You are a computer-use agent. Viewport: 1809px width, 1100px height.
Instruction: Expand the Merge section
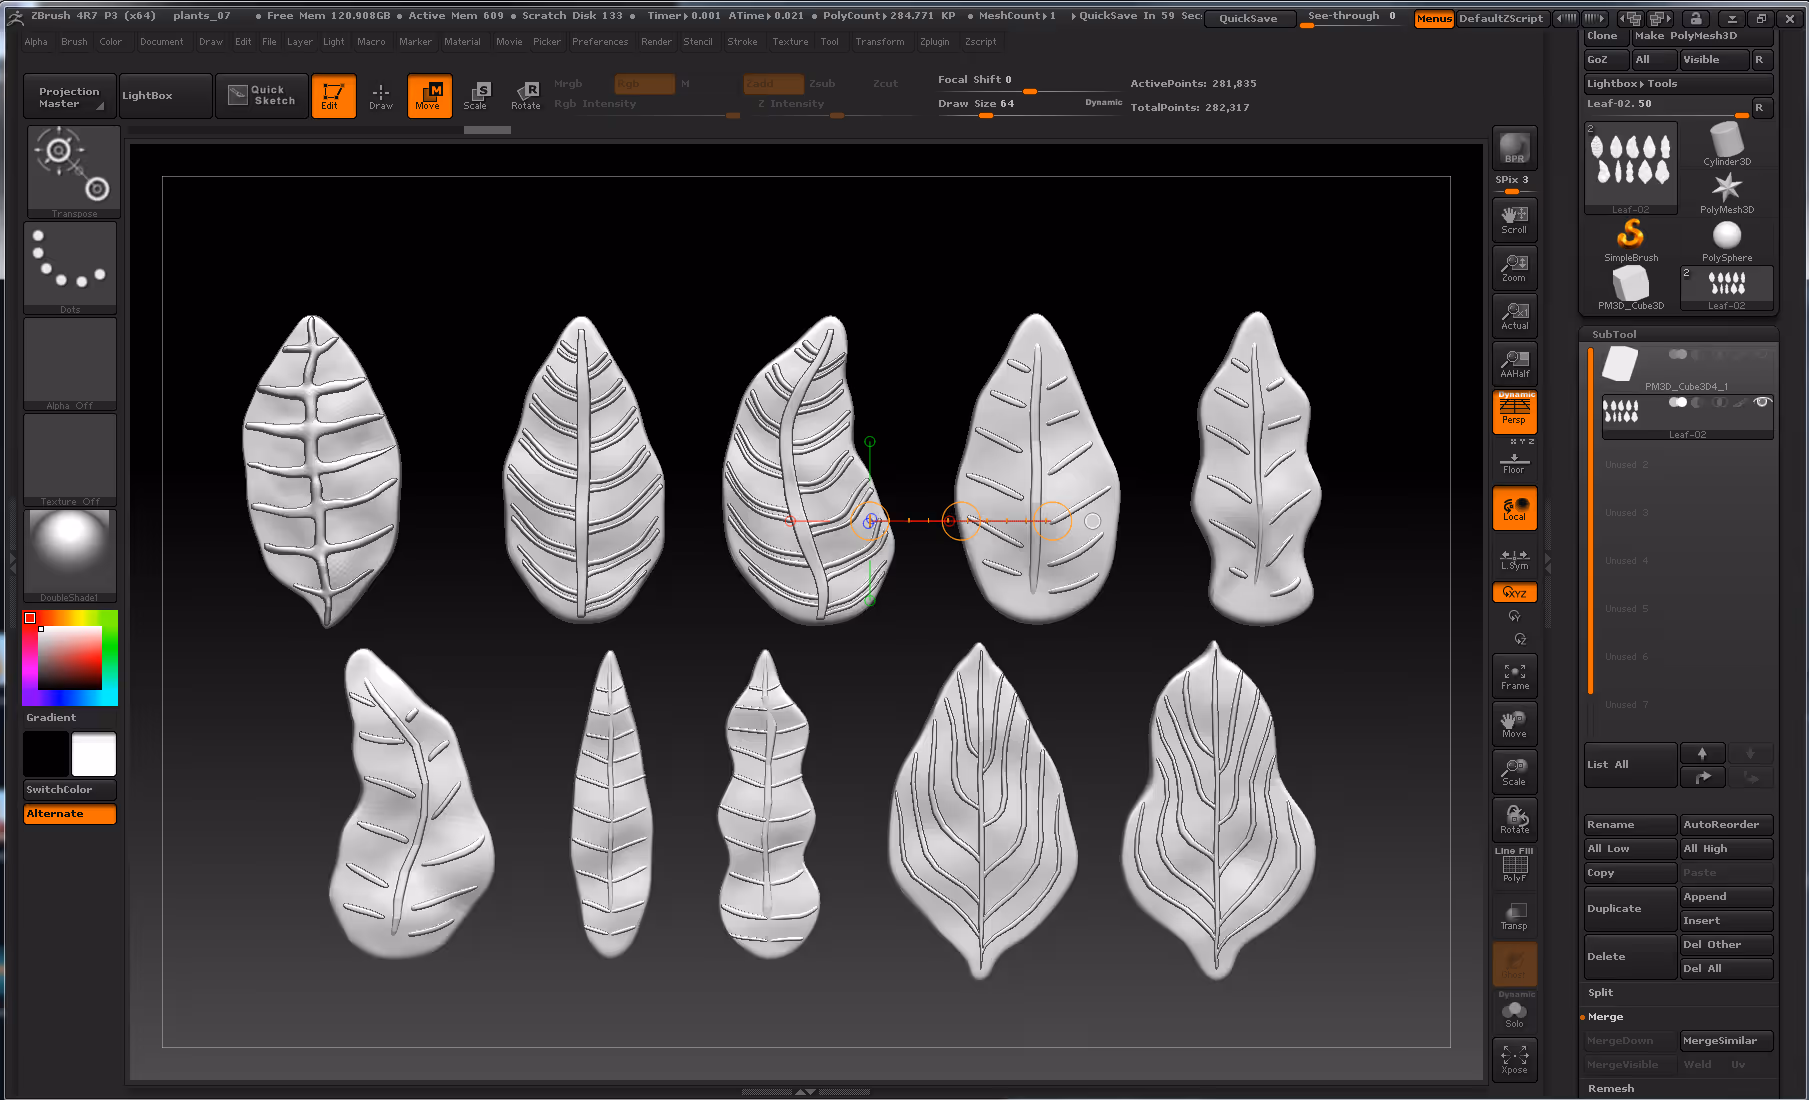coord(1606,1017)
